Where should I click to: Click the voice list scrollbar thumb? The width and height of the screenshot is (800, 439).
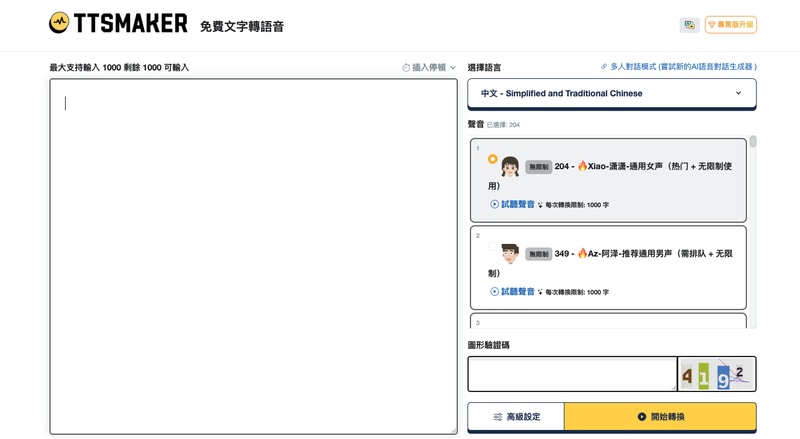point(753,141)
